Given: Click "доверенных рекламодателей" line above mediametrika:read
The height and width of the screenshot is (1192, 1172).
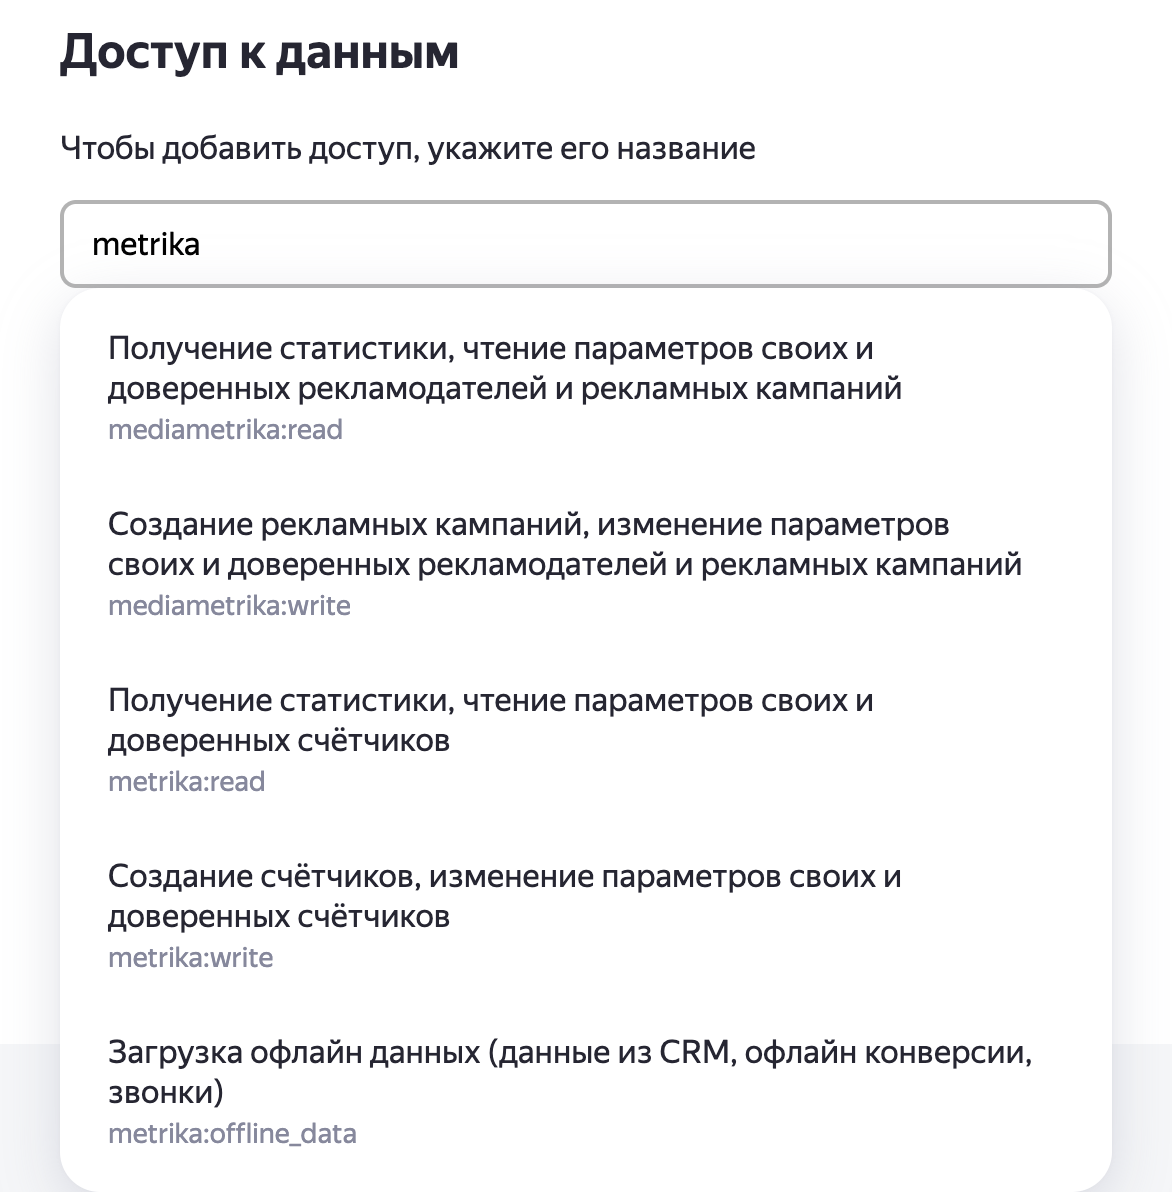Looking at the screenshot, I should pyautogui.click(x=504, y=389).
